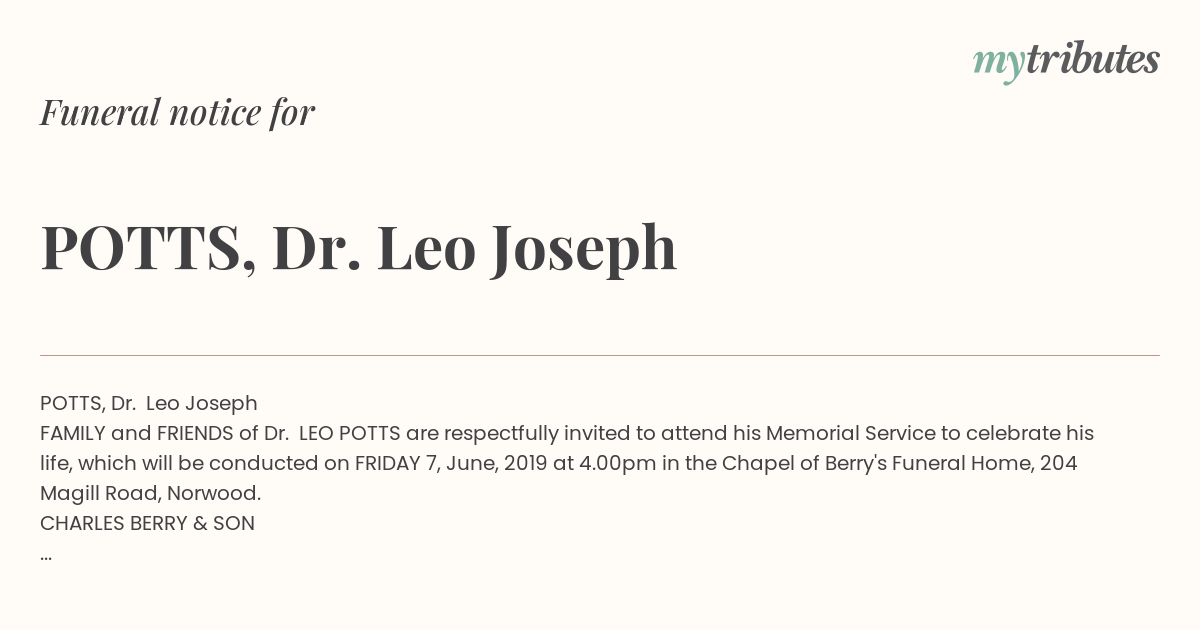Select the "Funeral notice for" subtitle
Image resolution: width=1200 pixels, height=630 pixels.
coord(178,112)
